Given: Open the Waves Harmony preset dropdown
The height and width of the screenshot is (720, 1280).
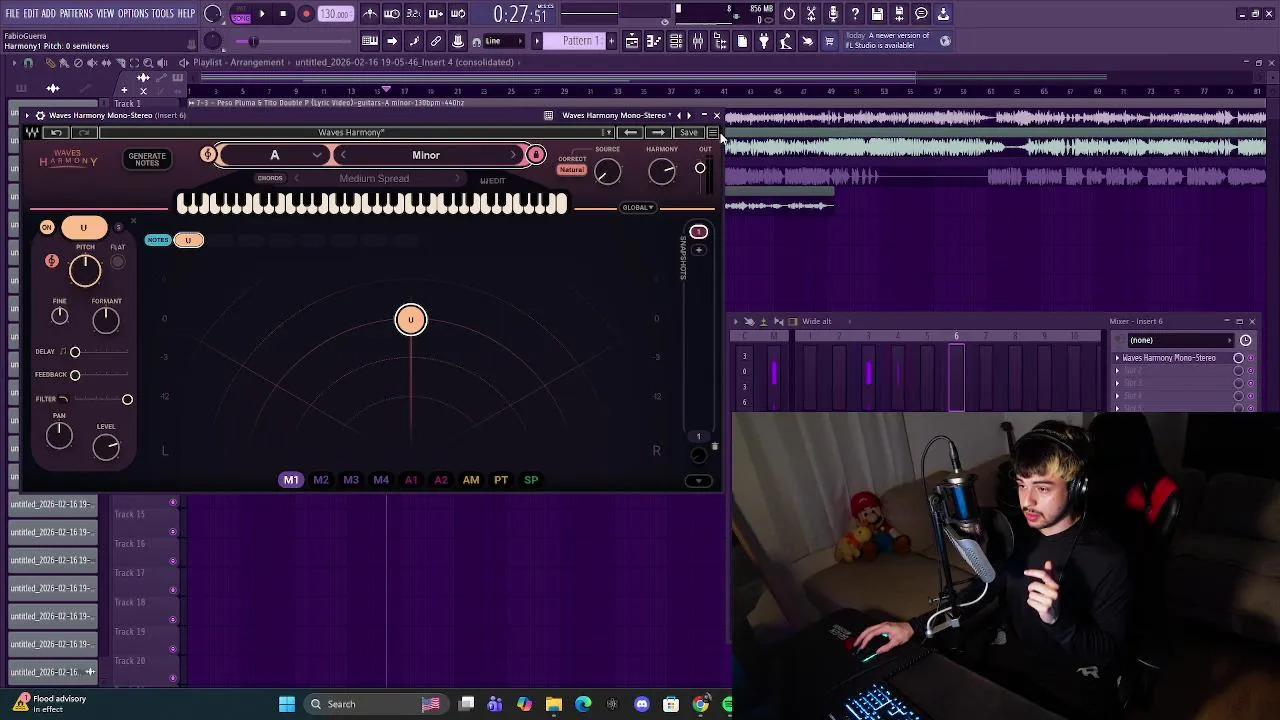Looking at the screenshot, I should 357,133.
